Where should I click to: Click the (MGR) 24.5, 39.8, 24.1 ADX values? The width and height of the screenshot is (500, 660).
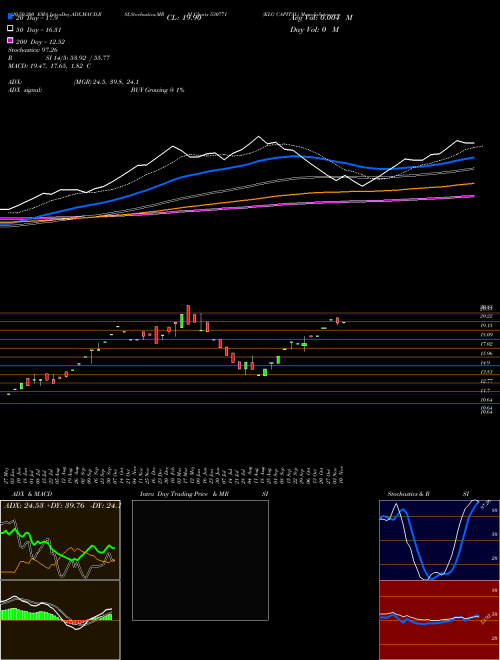(106, 82)
